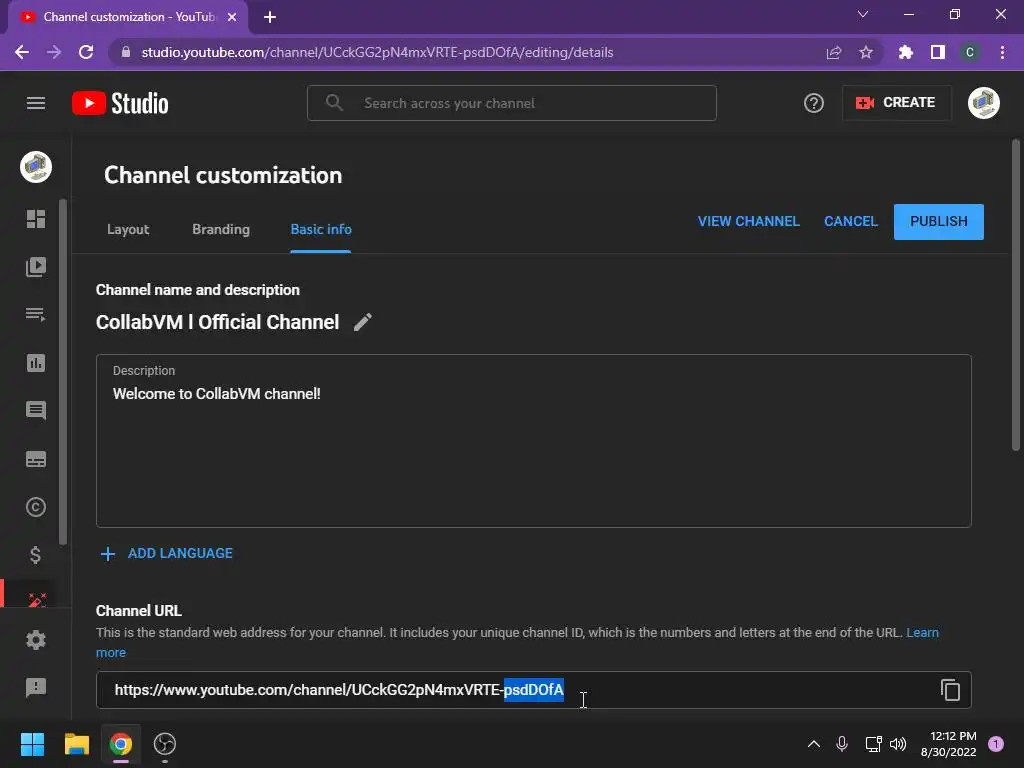The height and width of the screenshot is (768, 1024).
Task: Click the search magnifier icon
Action: coord(334,103)
